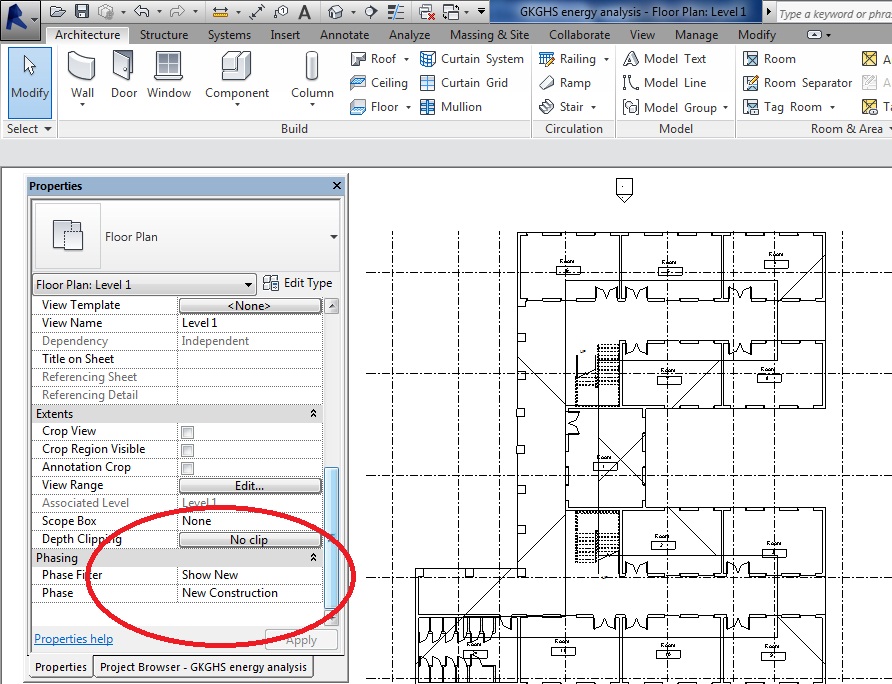Click the View Template <None> button
Screen dimensions: 892x684
[x=250, y=306]
